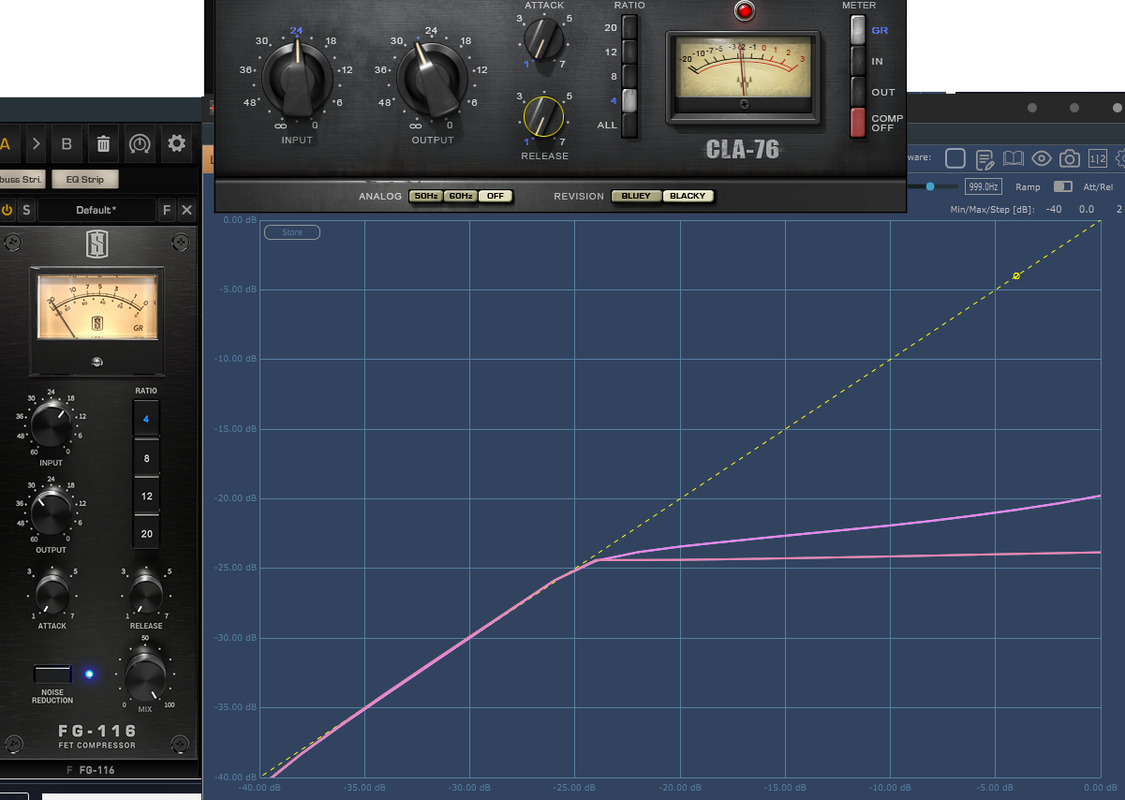The image size is (1125, 800).
Task: Click the CLA-76 red LED indicator
Action: (x=745, y=11)
